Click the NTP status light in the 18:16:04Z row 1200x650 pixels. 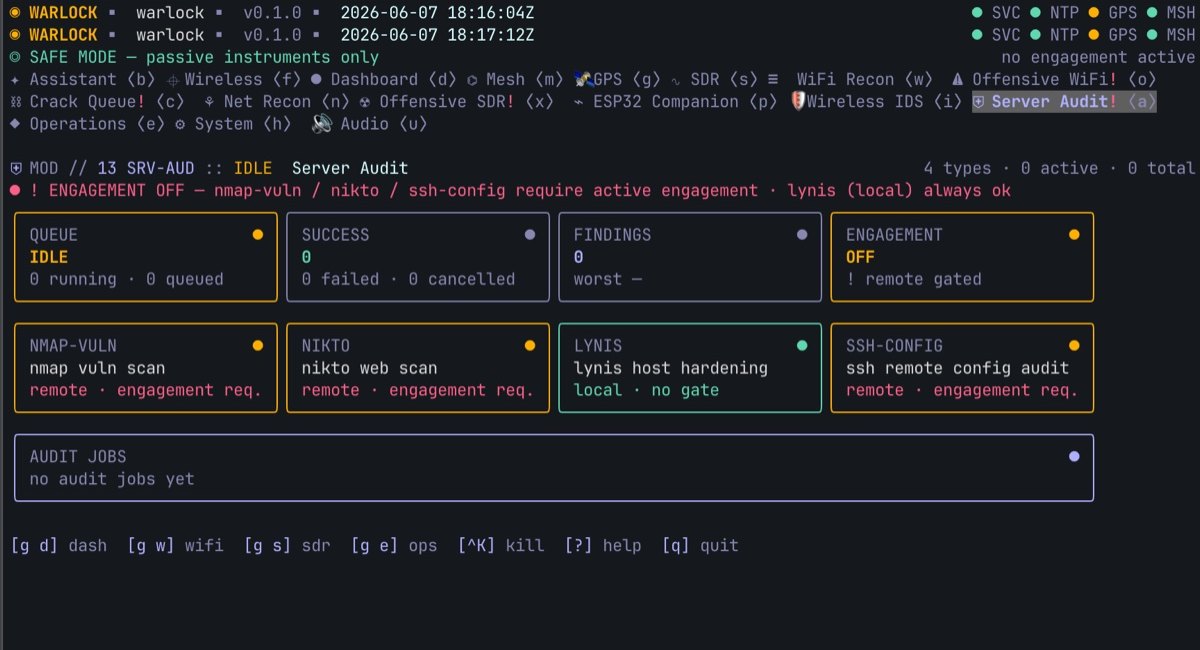click(x=1035, y=13)
